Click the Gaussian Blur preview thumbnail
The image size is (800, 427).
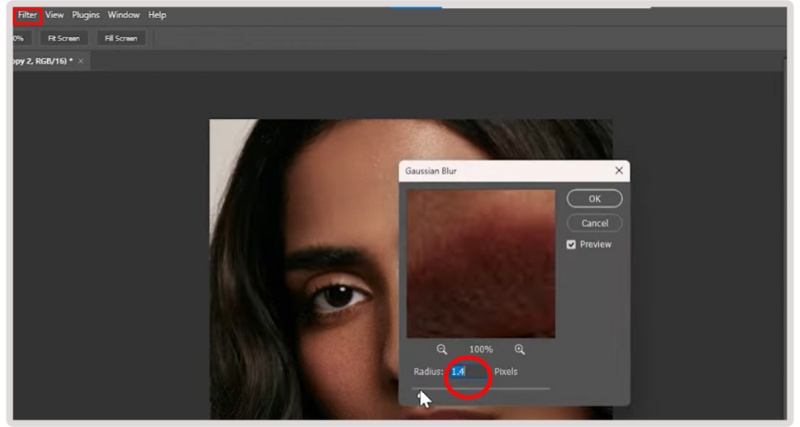click(x=481, y=264)
